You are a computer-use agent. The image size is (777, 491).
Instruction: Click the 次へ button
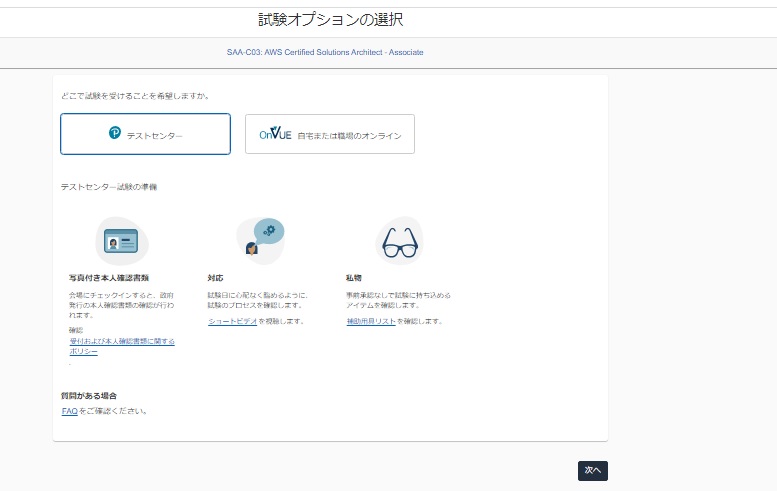(x=593, y=471)
